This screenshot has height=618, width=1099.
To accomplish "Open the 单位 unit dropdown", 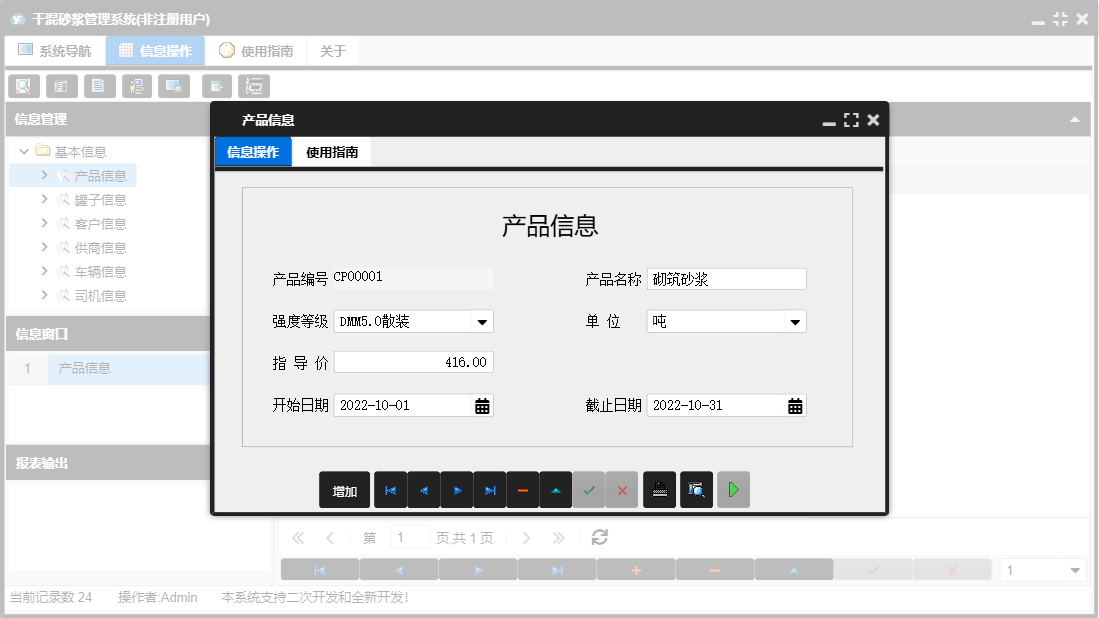I will (x=797, y=321).
